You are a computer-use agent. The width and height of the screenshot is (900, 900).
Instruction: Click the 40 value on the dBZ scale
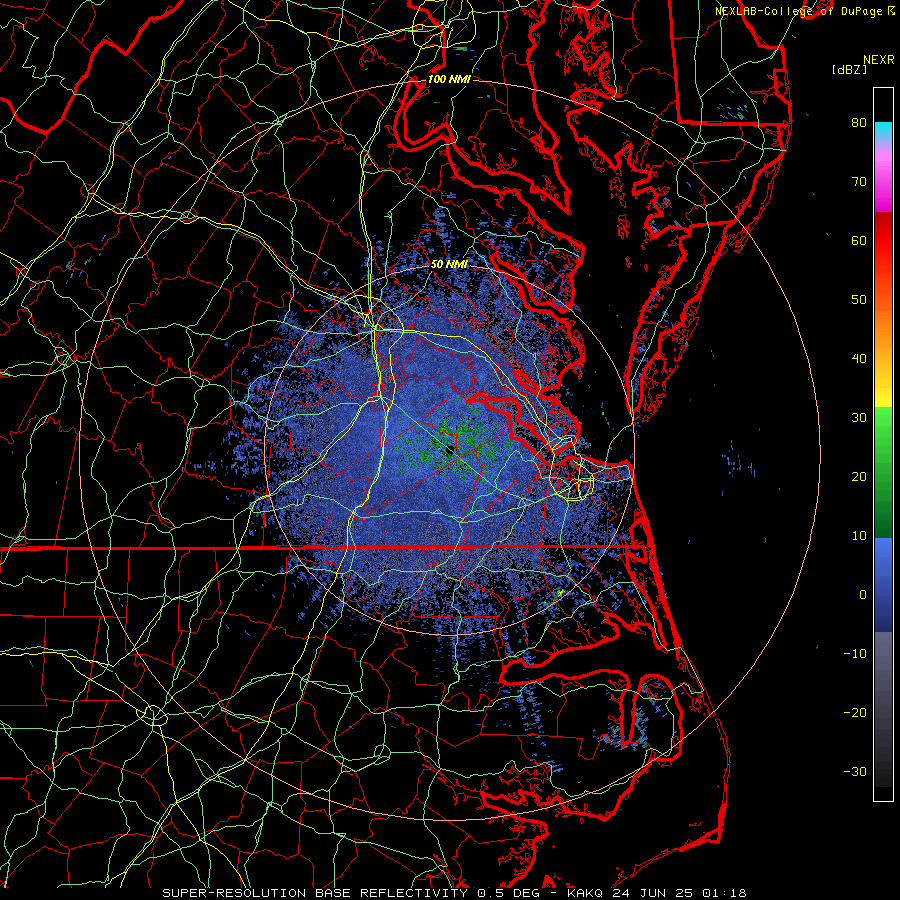(859, 359)
